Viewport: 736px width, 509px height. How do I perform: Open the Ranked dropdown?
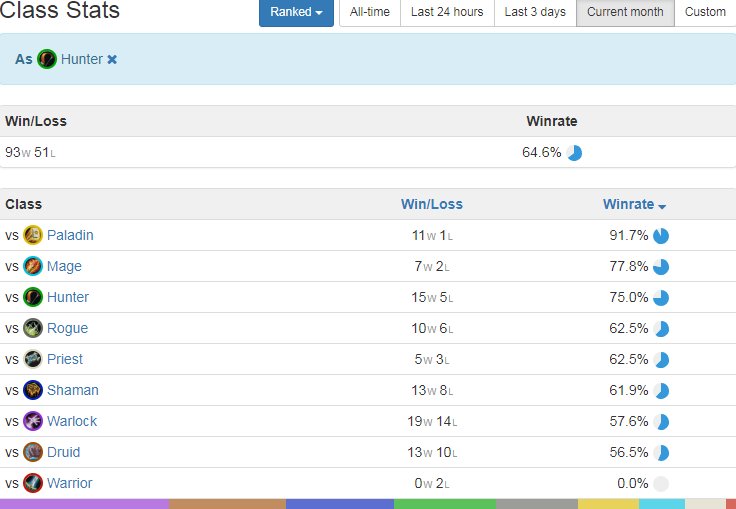pyautogui.click(x=296, y=12)
